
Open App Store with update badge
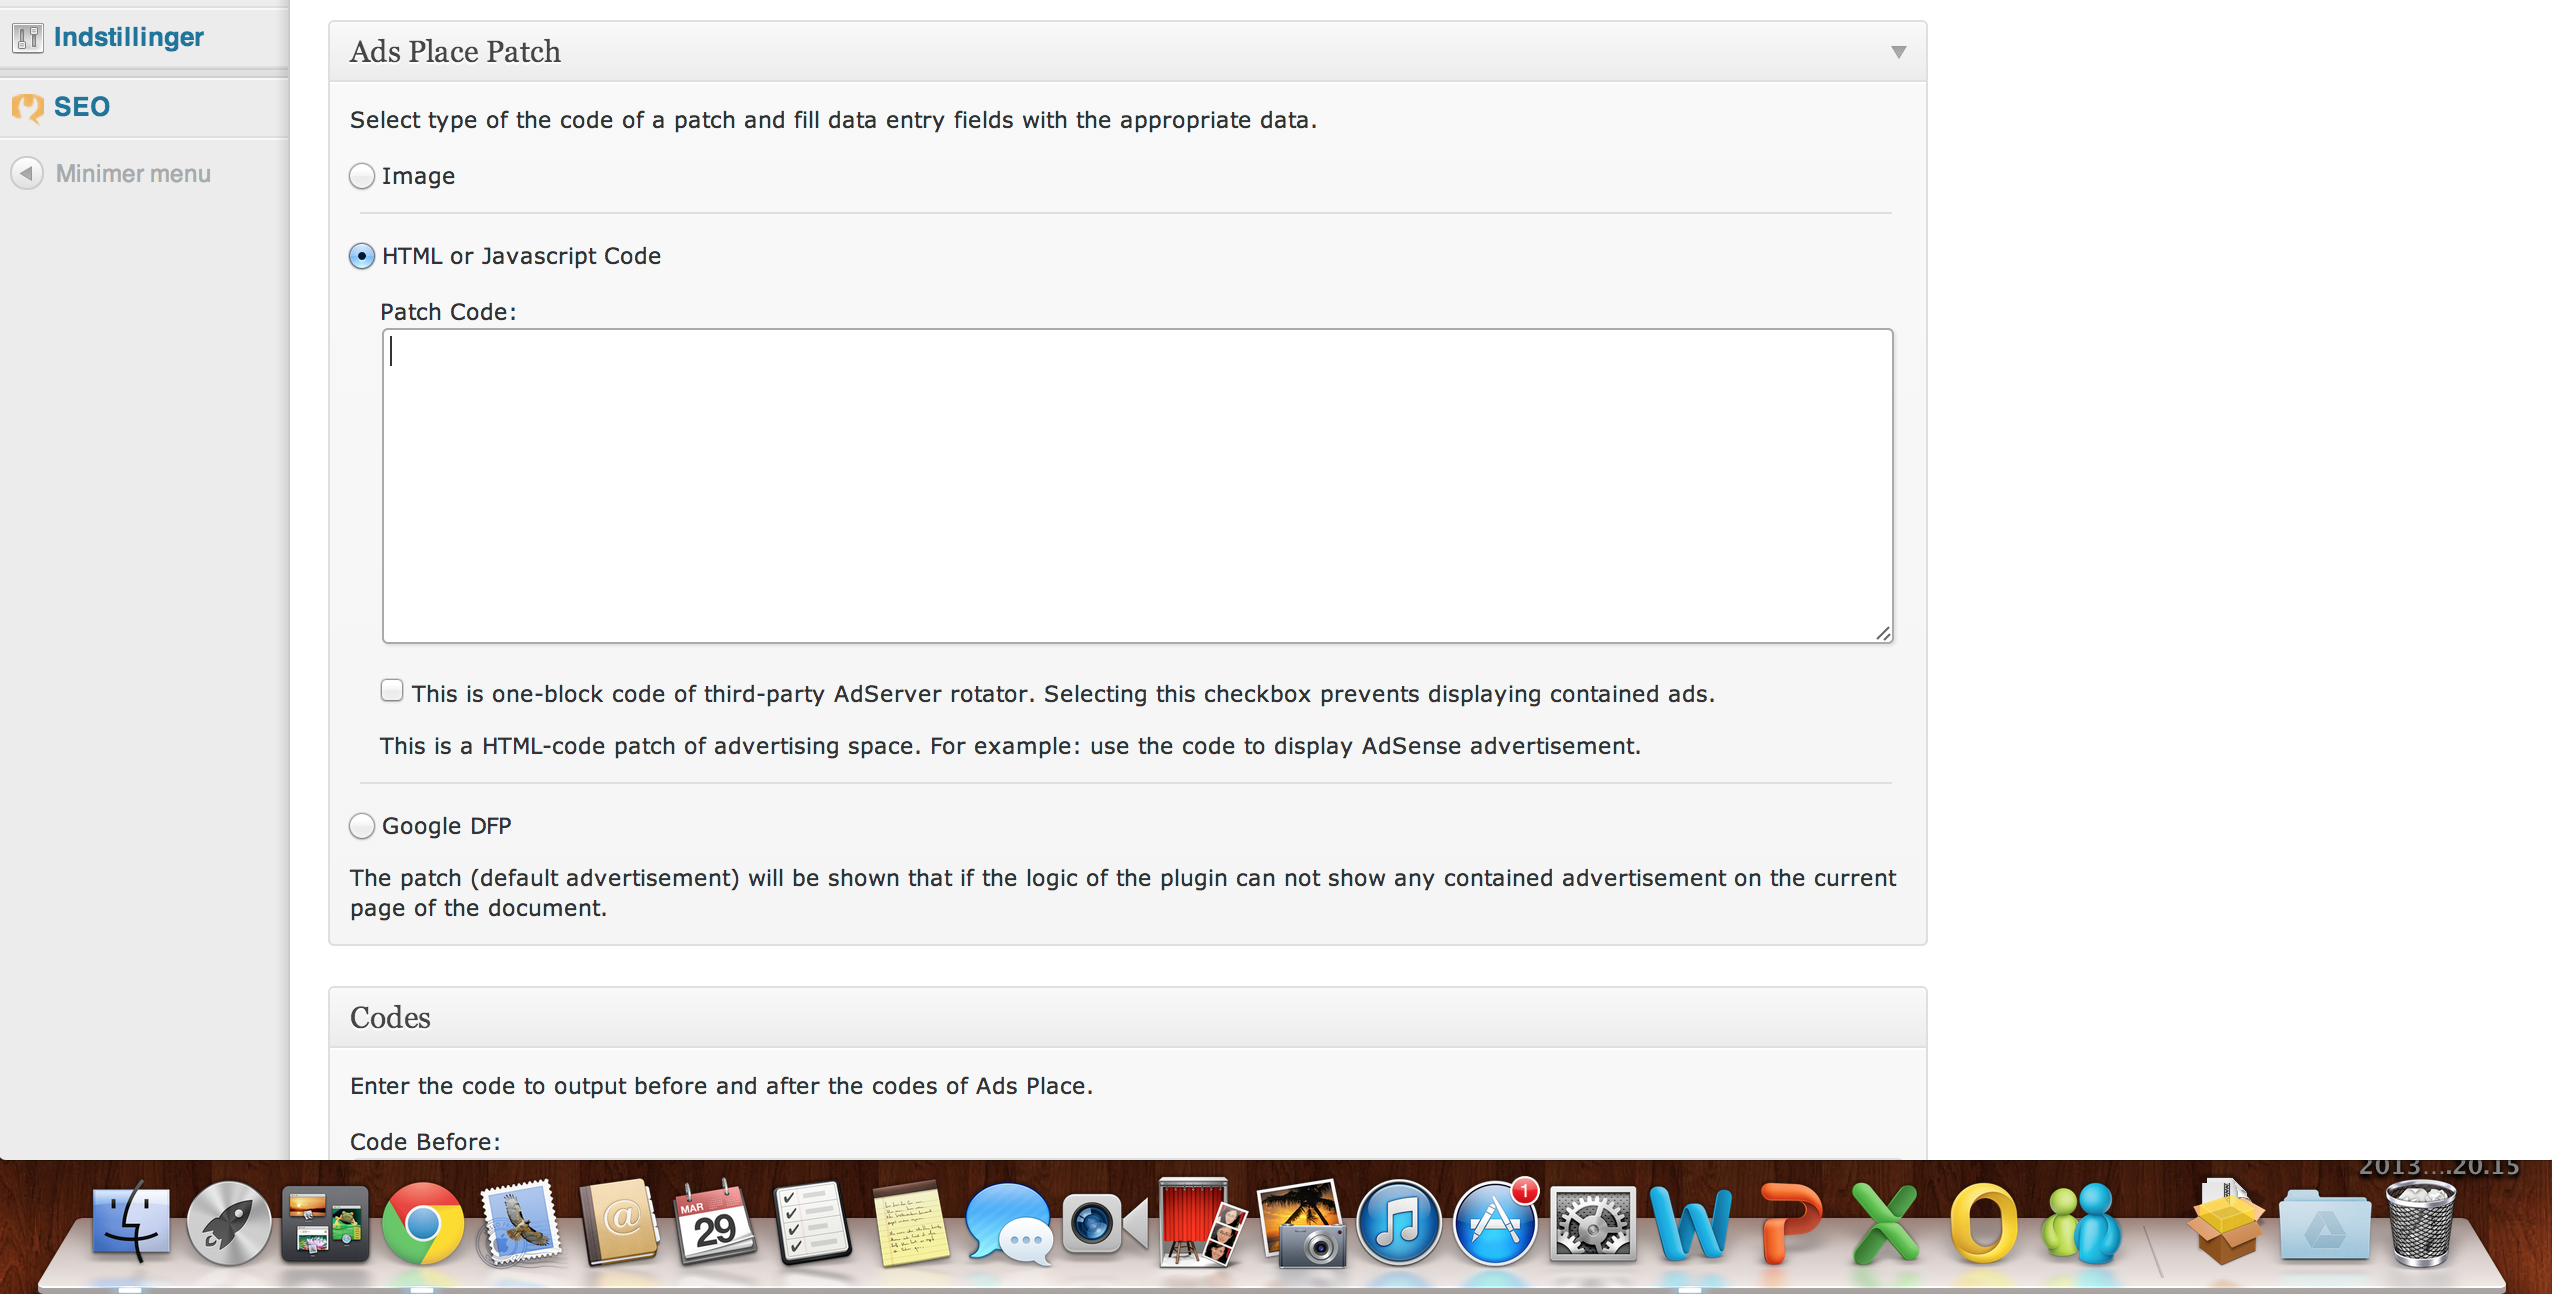tap(1494, 1224)
